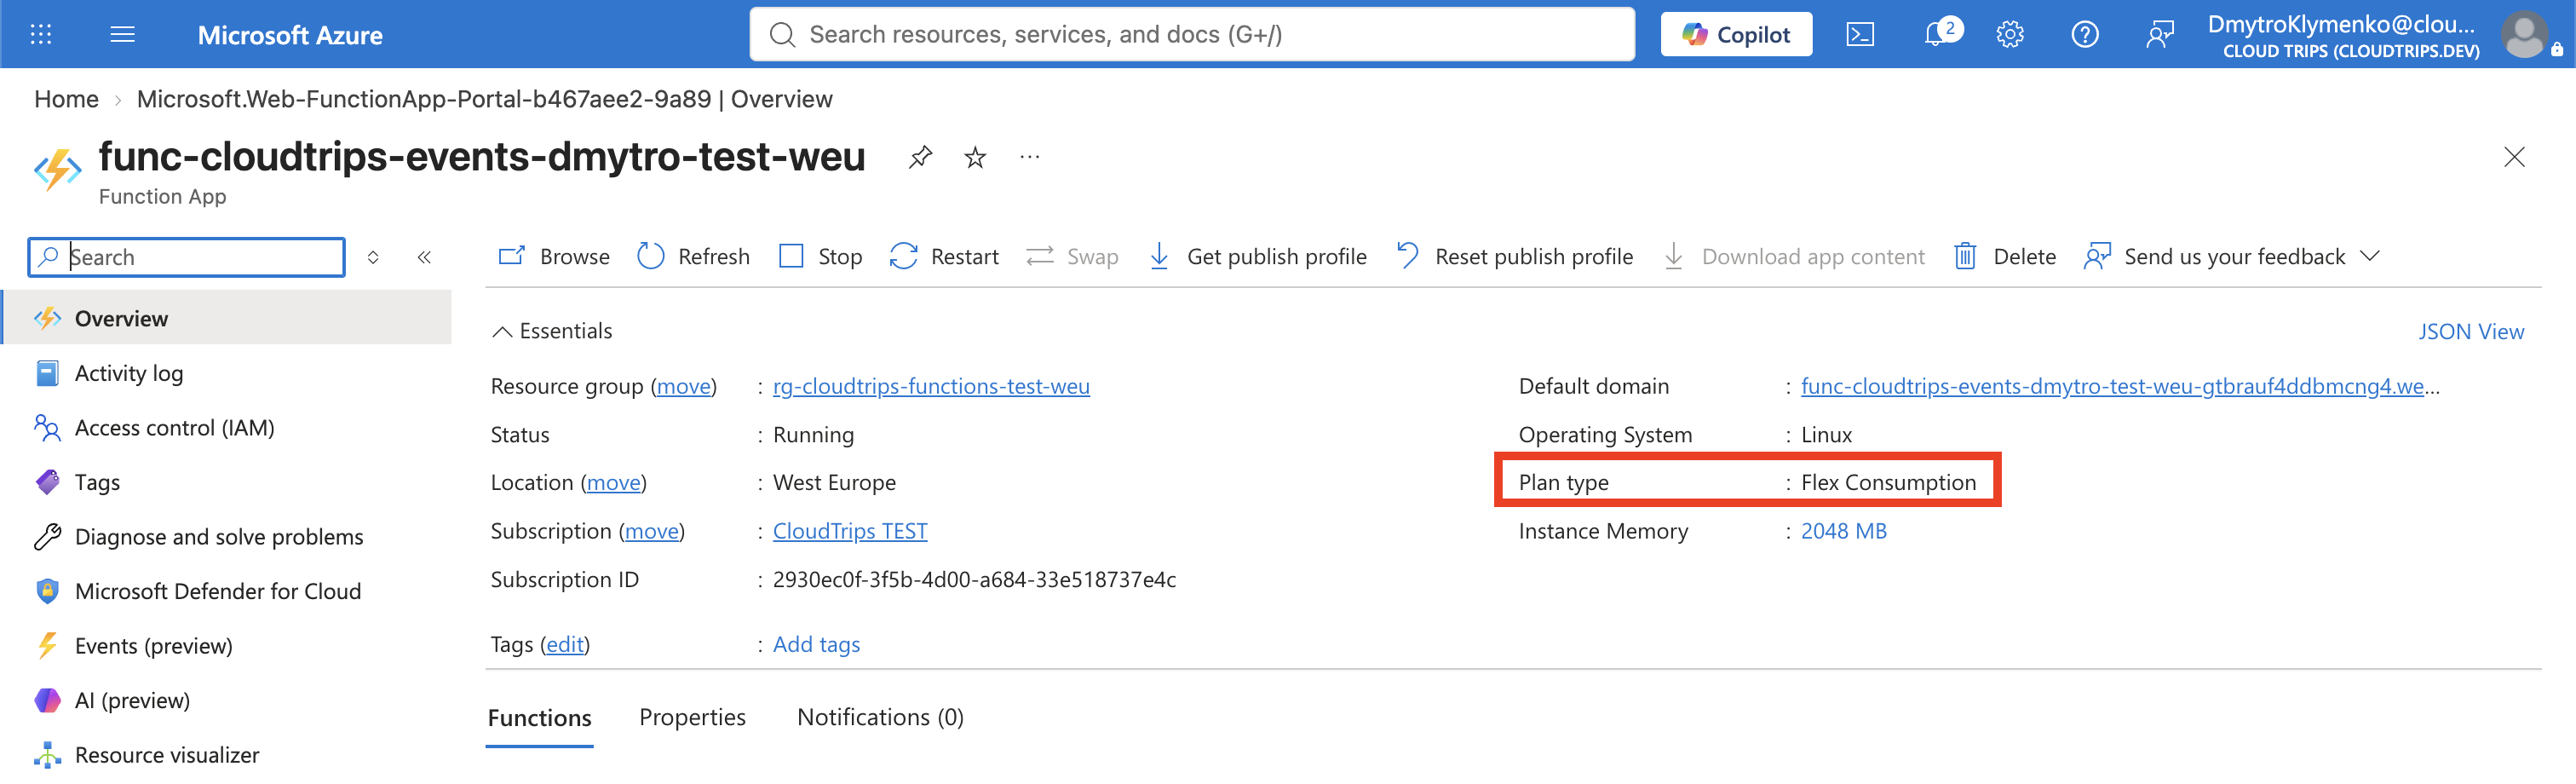Switch to the Notifications (0) tab

(880, 718)
